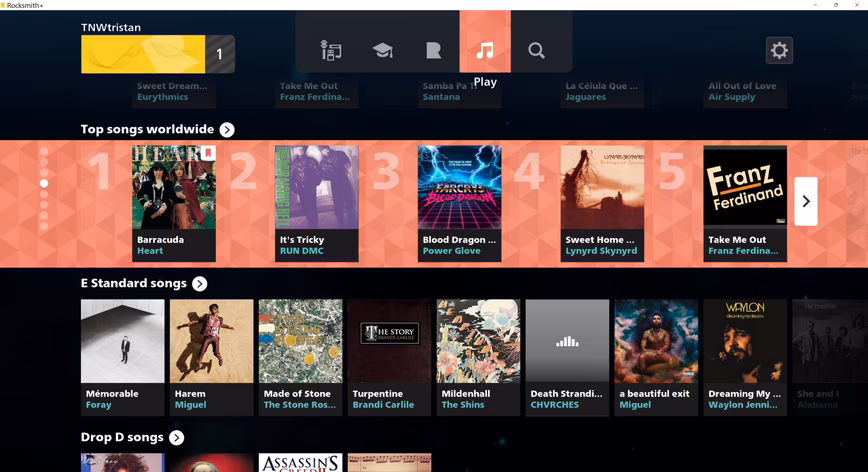Select the Play music note tab
The image size is (868, 472).
(485, 42)
